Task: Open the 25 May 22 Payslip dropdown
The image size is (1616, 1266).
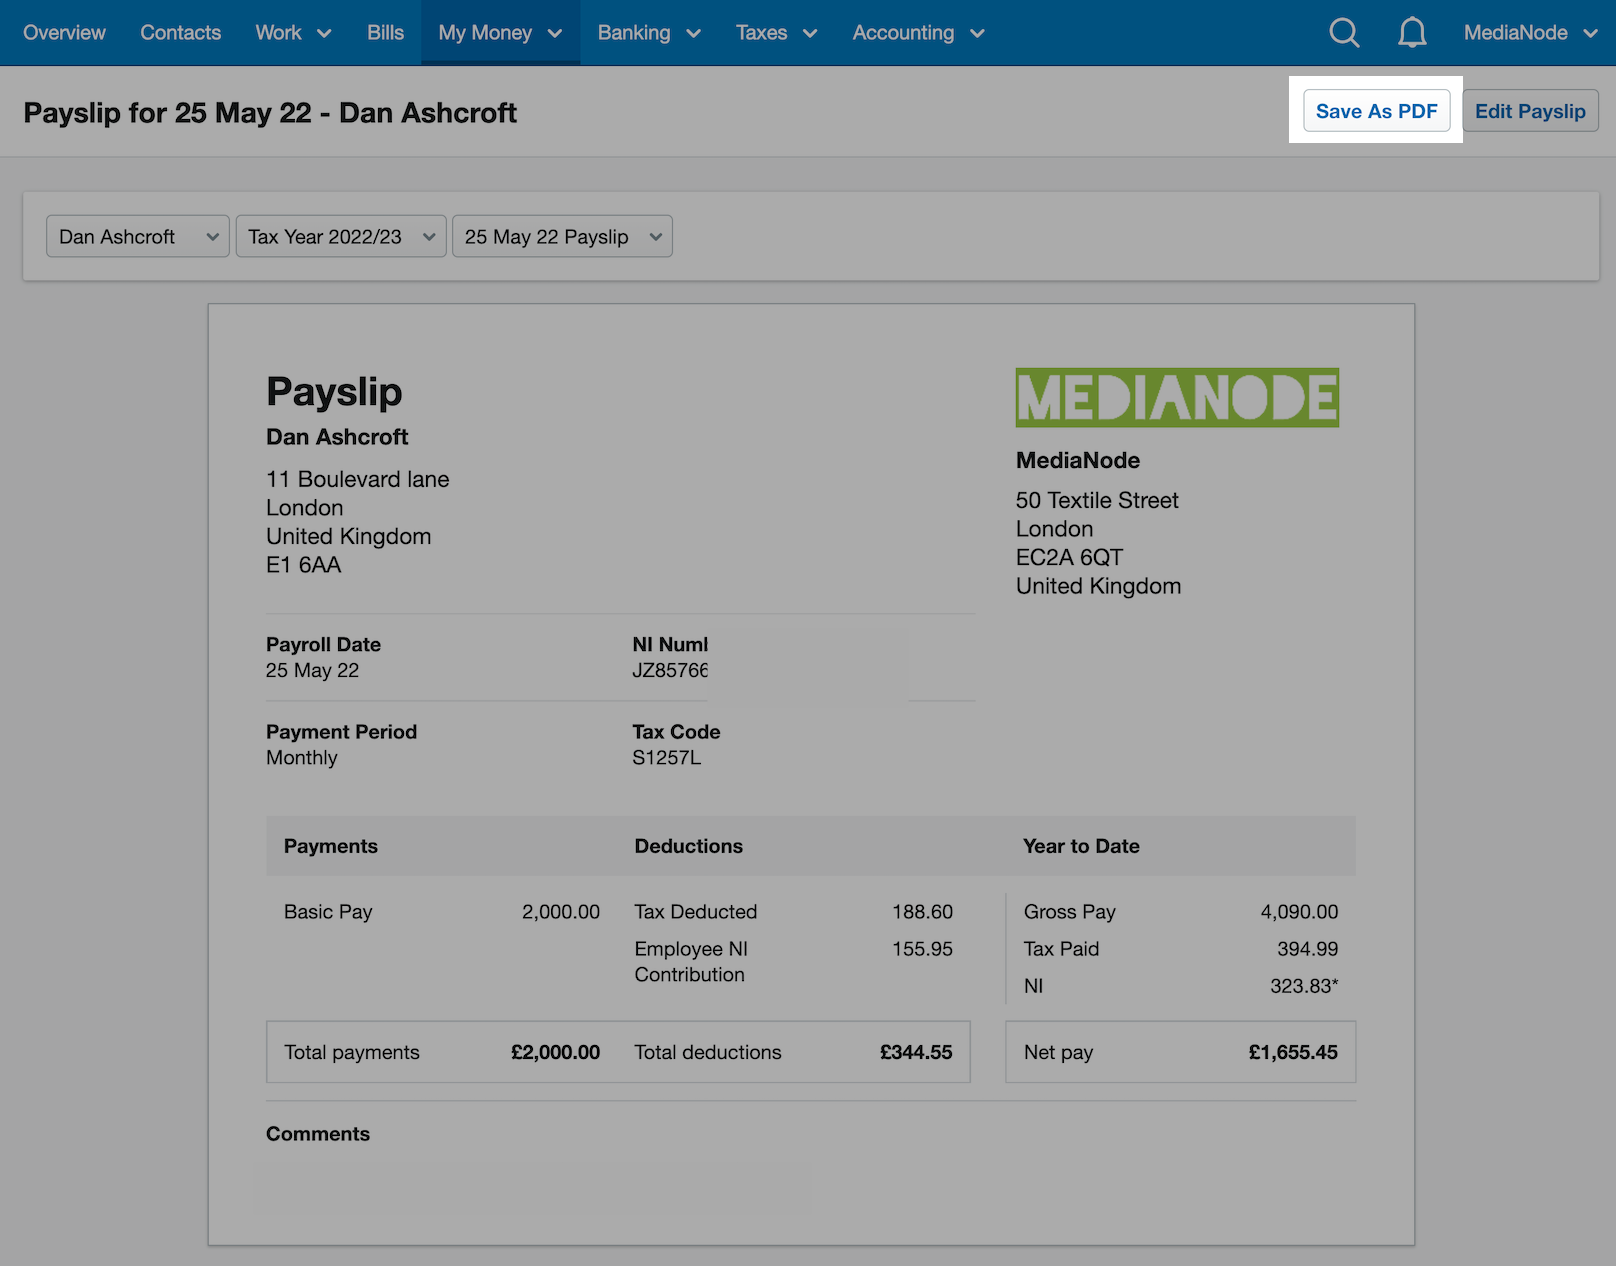Action: [x=562, y=237]
